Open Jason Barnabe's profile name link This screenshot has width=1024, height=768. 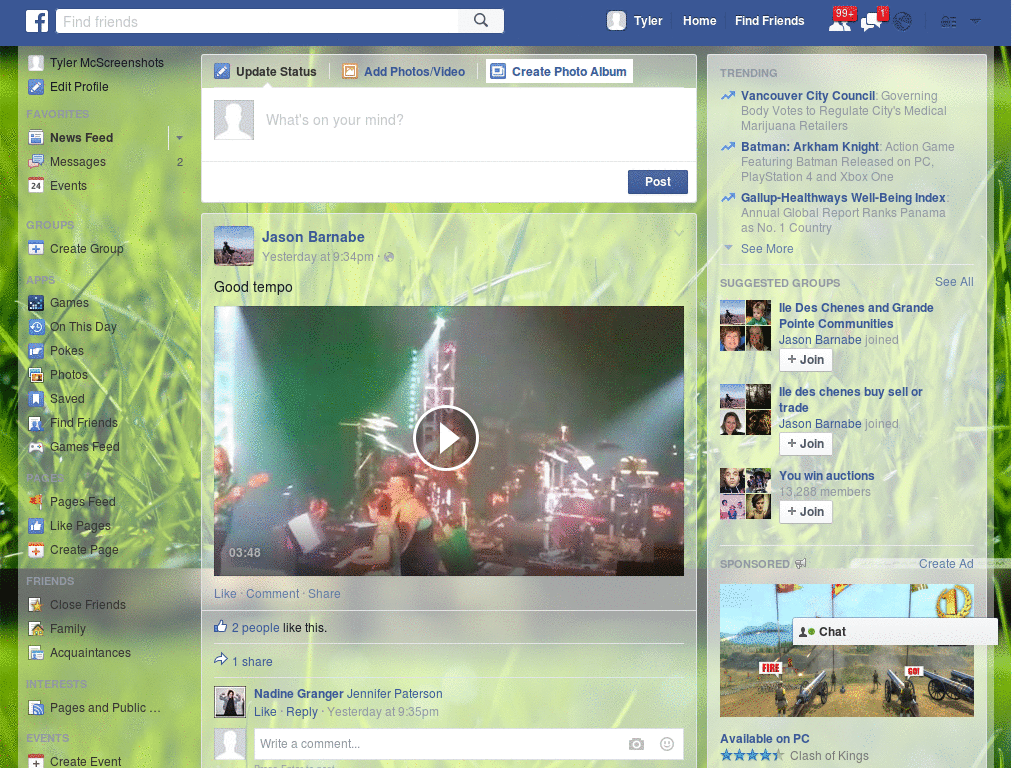(x=313, y=237)
